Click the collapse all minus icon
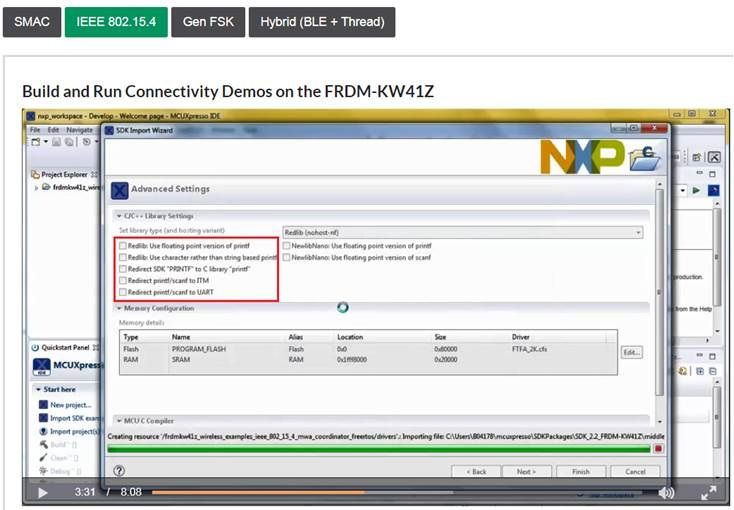Screen dimensions: 734x510 tap(712, 371)
